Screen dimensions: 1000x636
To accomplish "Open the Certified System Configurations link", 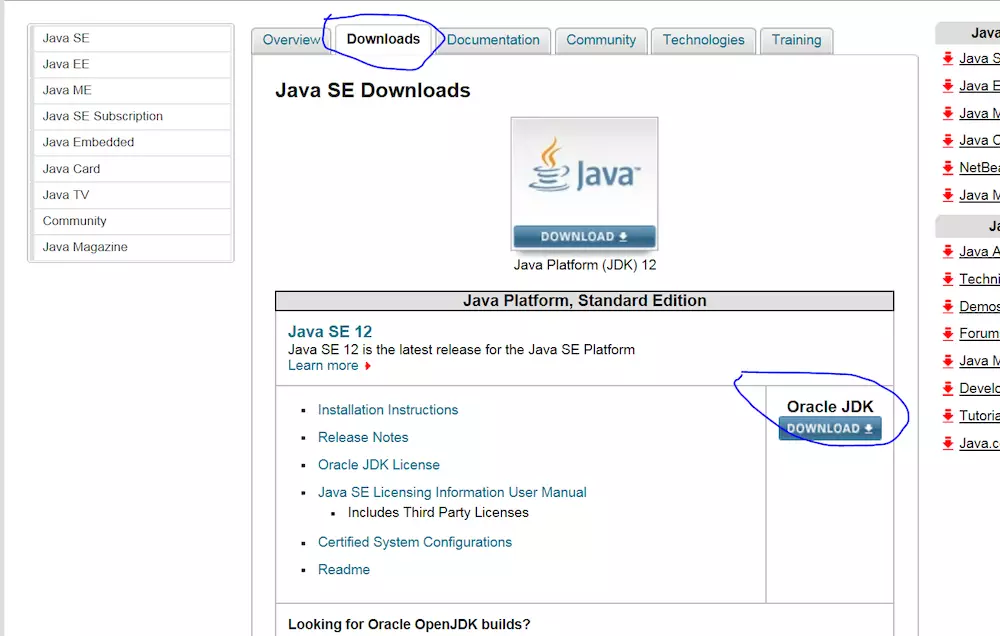I will click(x=415, y=542).
